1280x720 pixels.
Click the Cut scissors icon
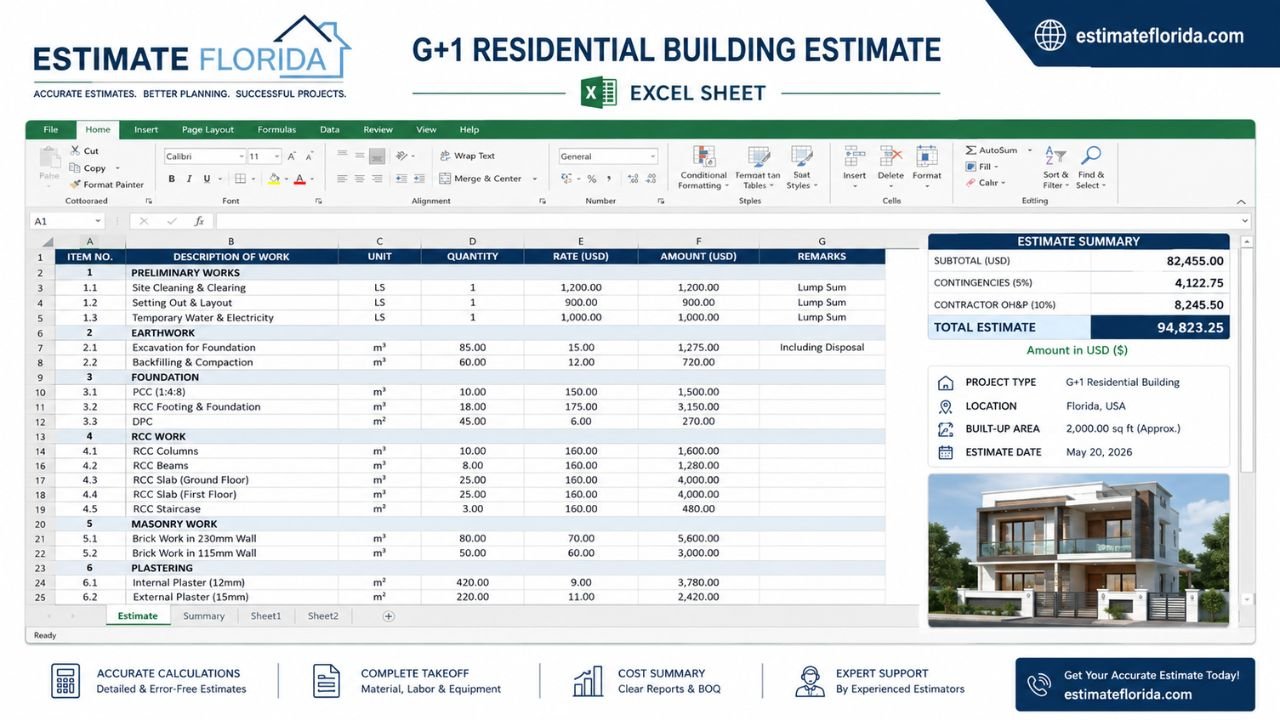pyautogui.click(x=75, y=151)
